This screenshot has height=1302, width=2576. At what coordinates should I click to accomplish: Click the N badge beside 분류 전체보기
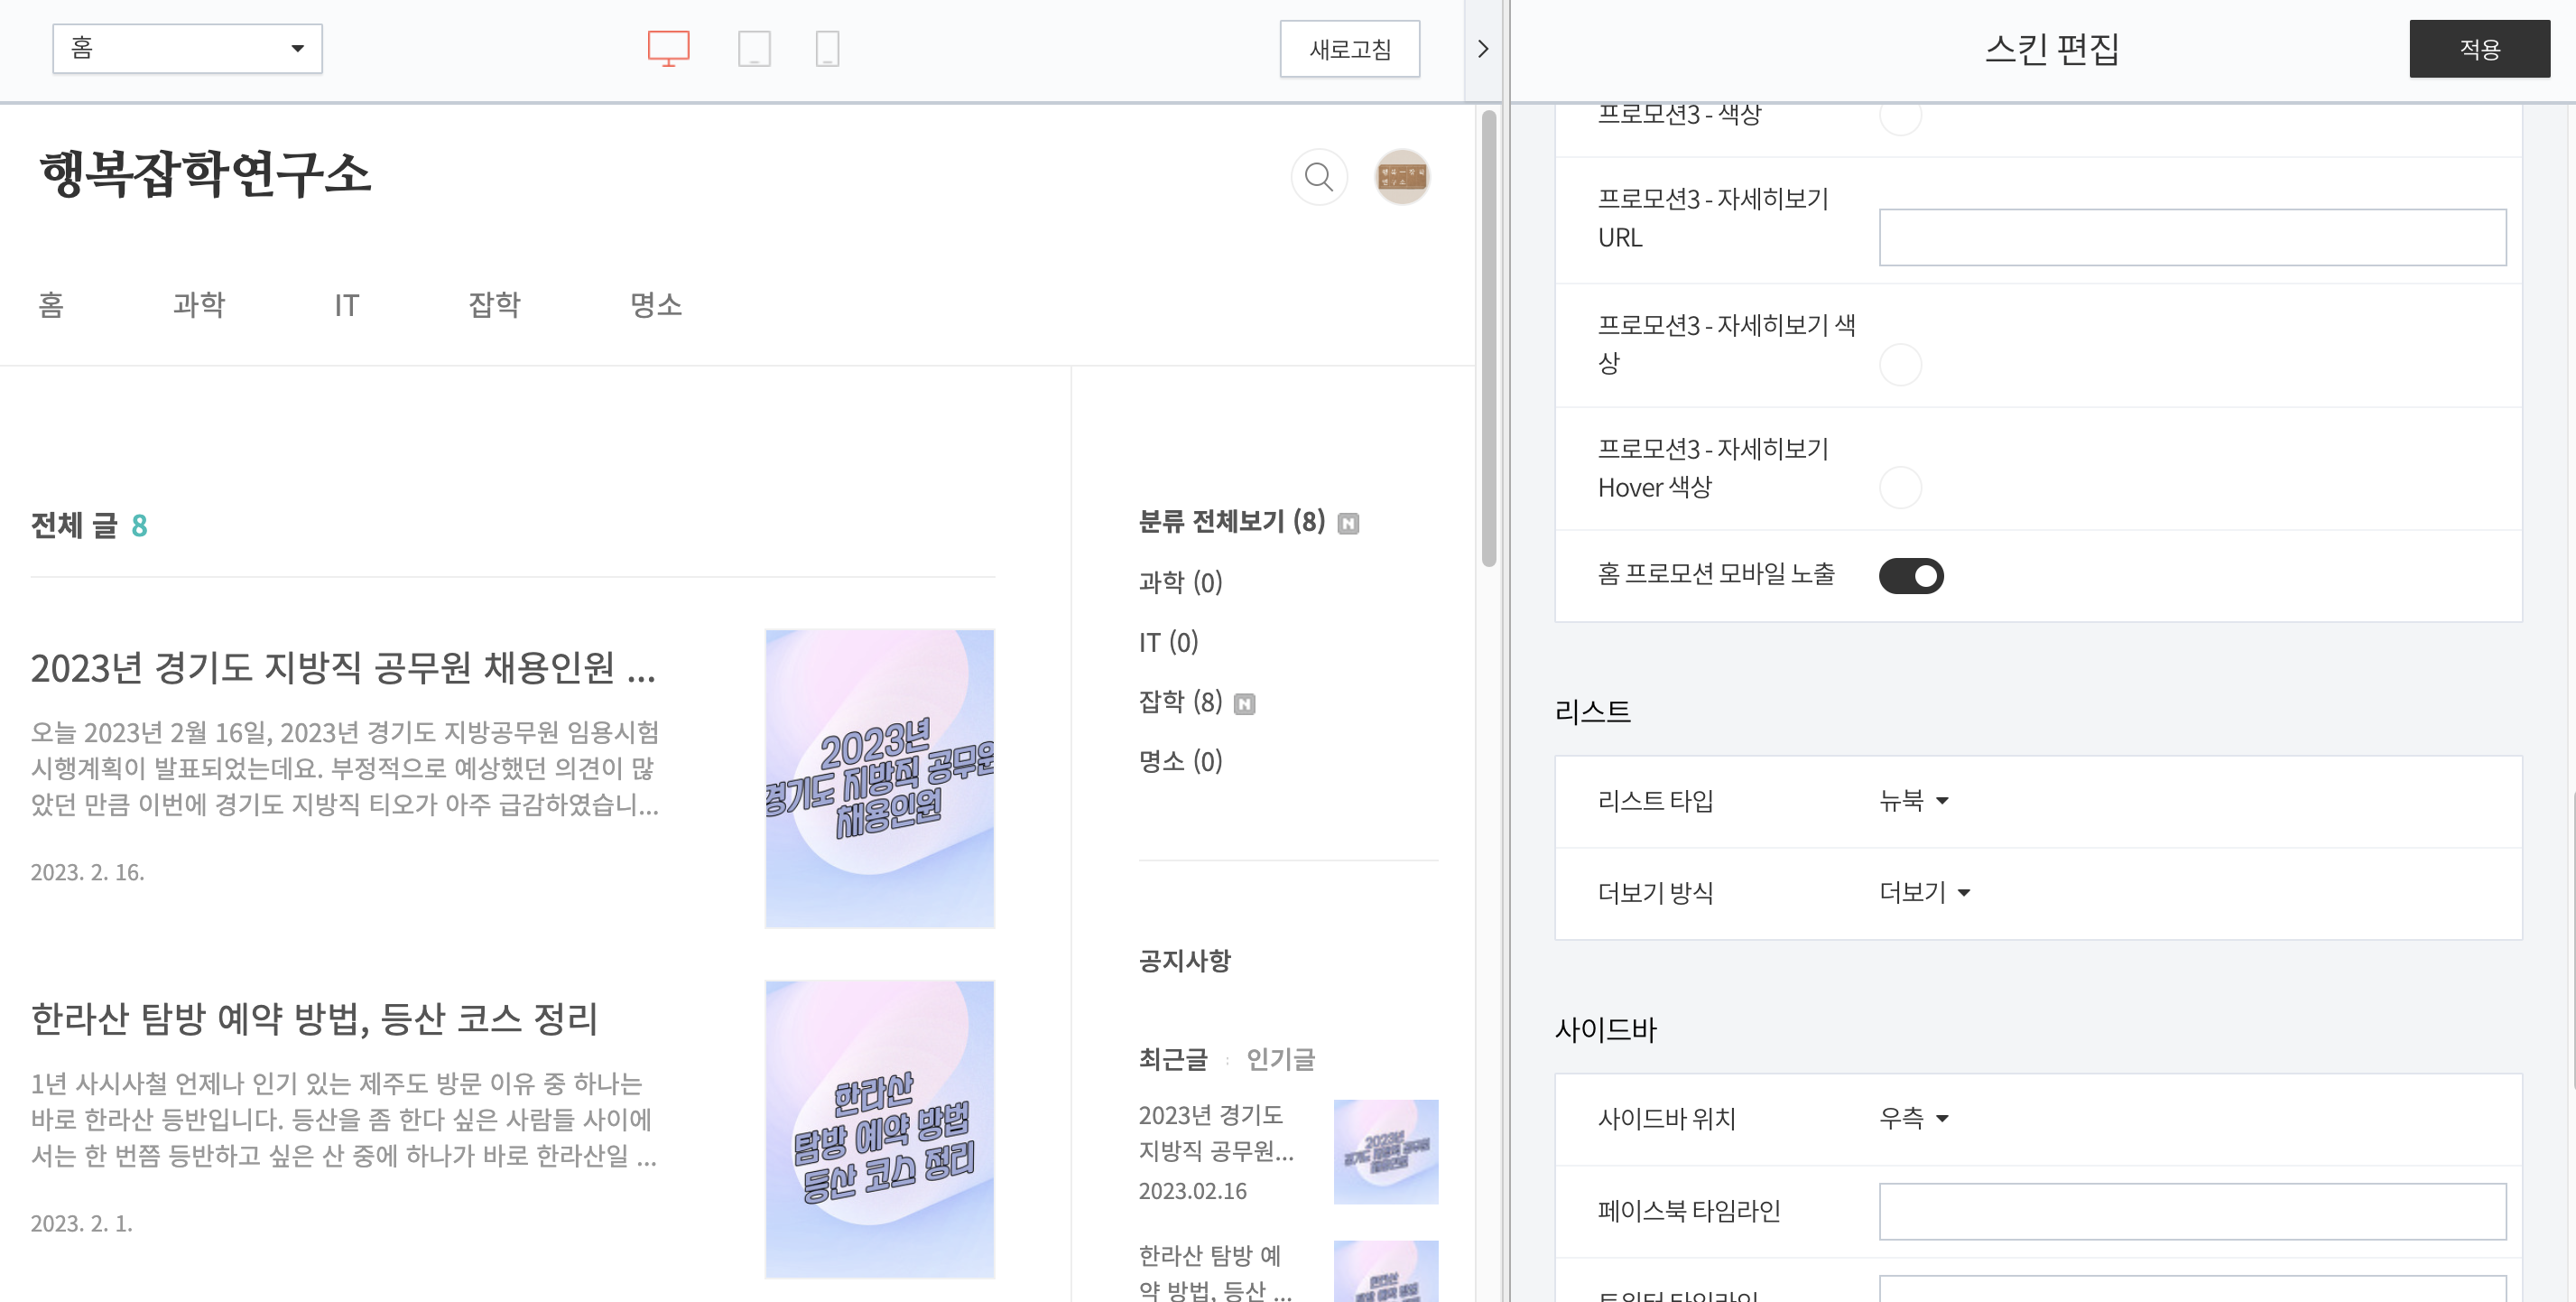tap(1348, 522)
